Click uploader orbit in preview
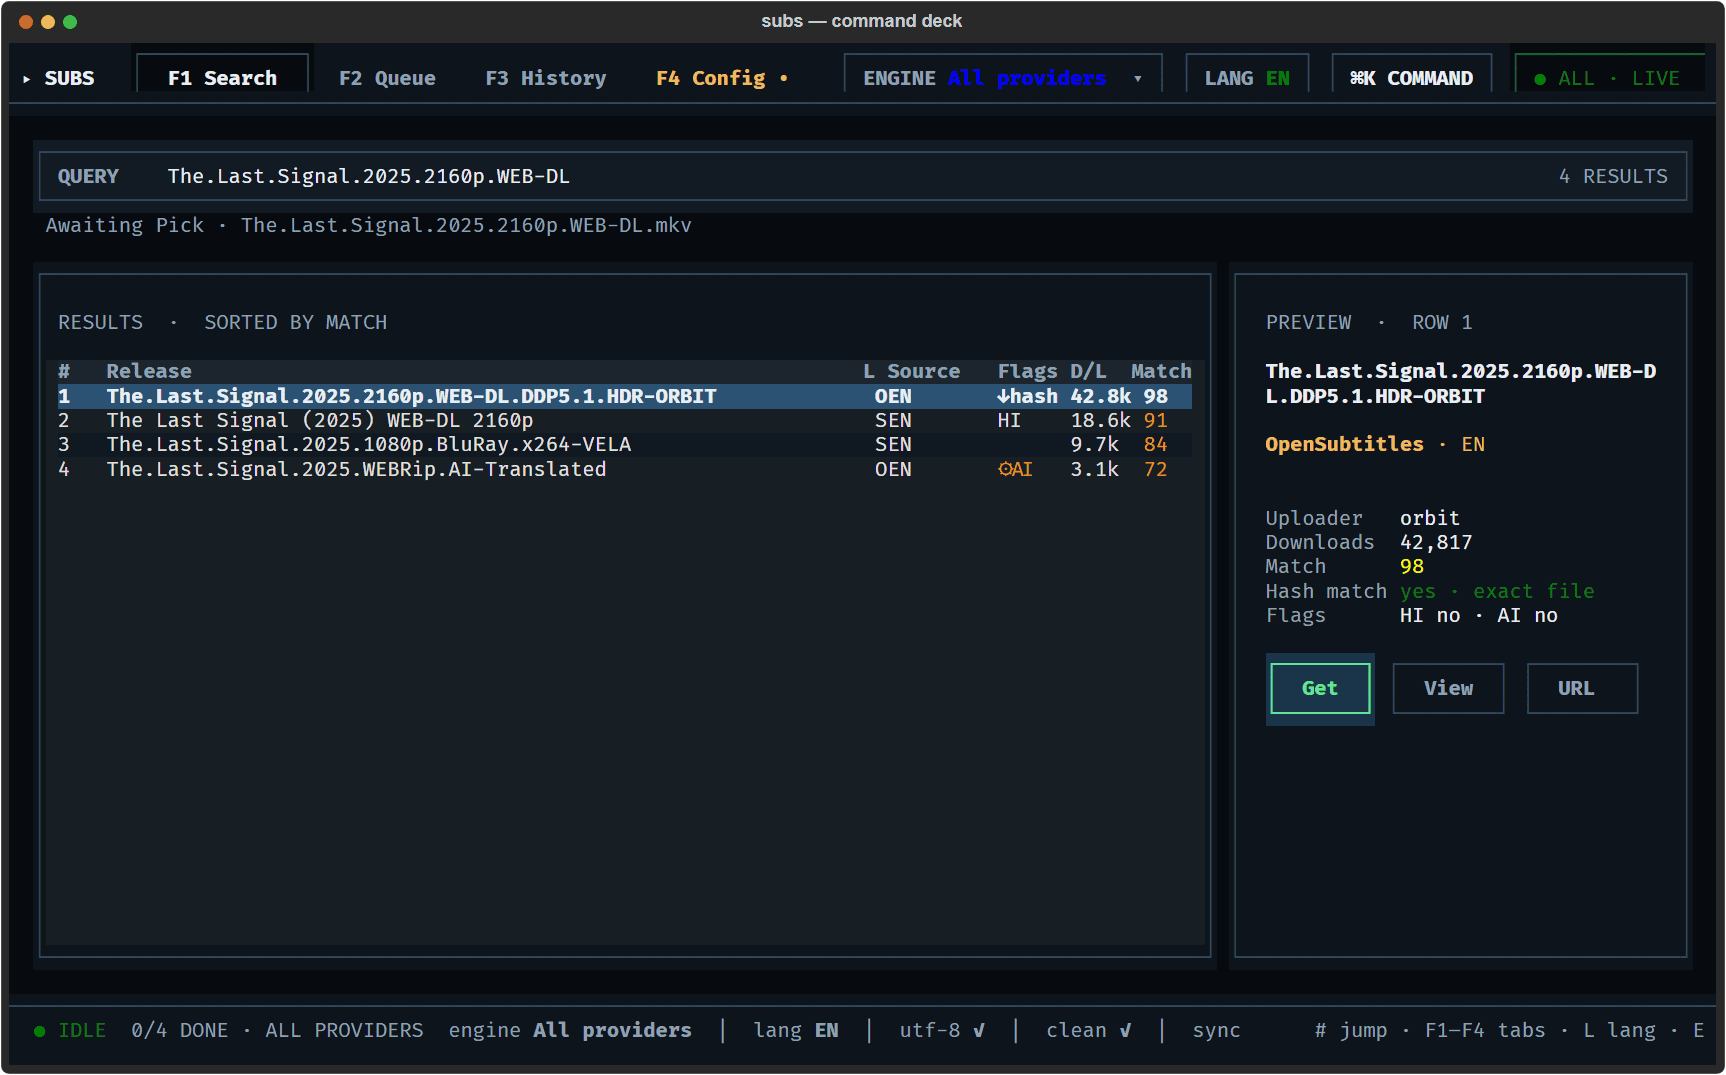This screenshot has width=1726, height=1075. coord(1429,518)
